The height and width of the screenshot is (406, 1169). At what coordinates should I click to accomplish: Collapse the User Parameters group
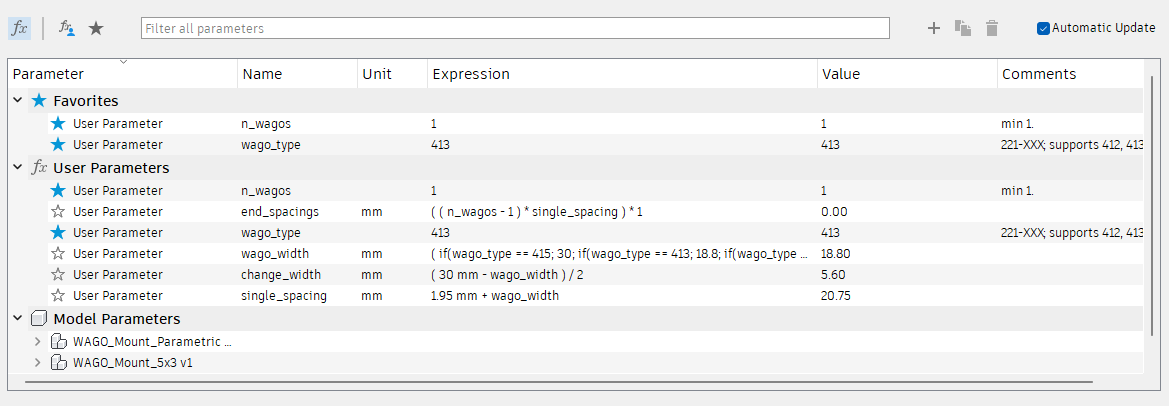coord(19,168)
